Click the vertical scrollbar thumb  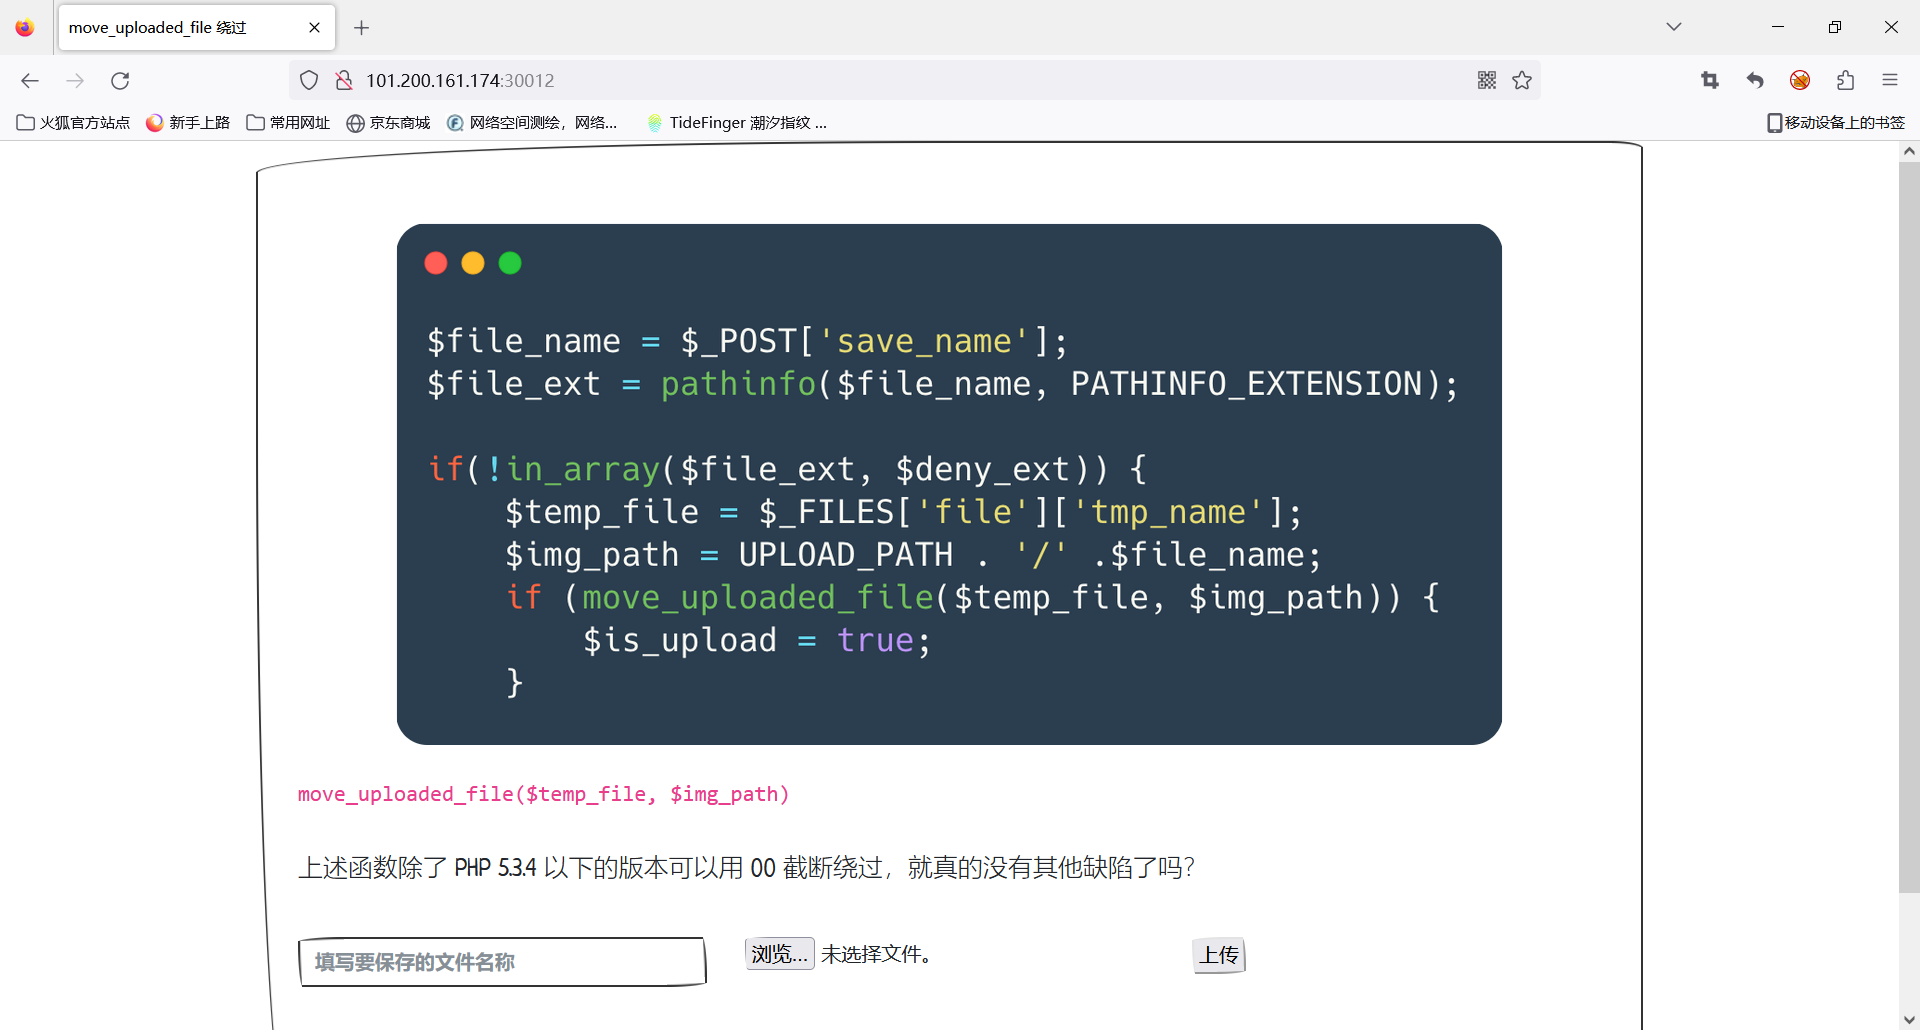pyautogui.click(x=1909, y=527)
